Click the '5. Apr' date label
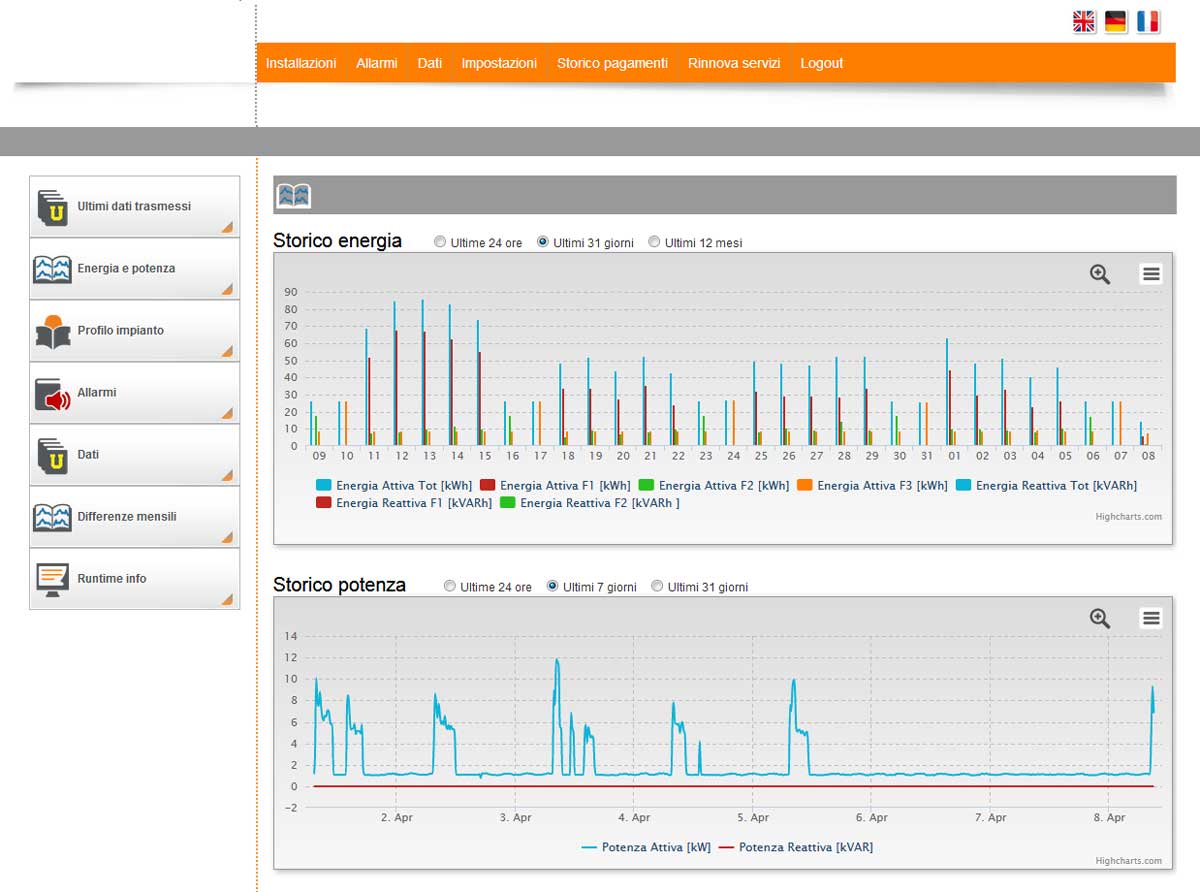1200x892 pixels. pos(753,817)
